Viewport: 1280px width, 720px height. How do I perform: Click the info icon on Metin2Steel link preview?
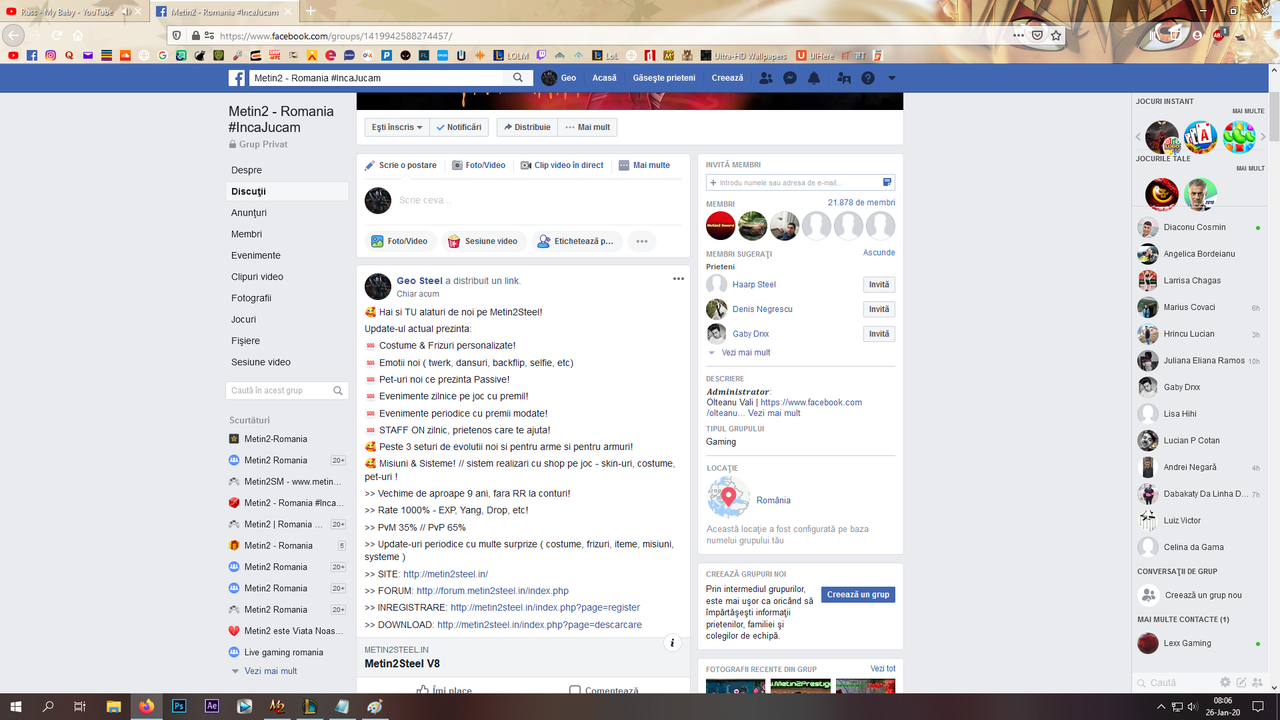click(x=673, y=643)
